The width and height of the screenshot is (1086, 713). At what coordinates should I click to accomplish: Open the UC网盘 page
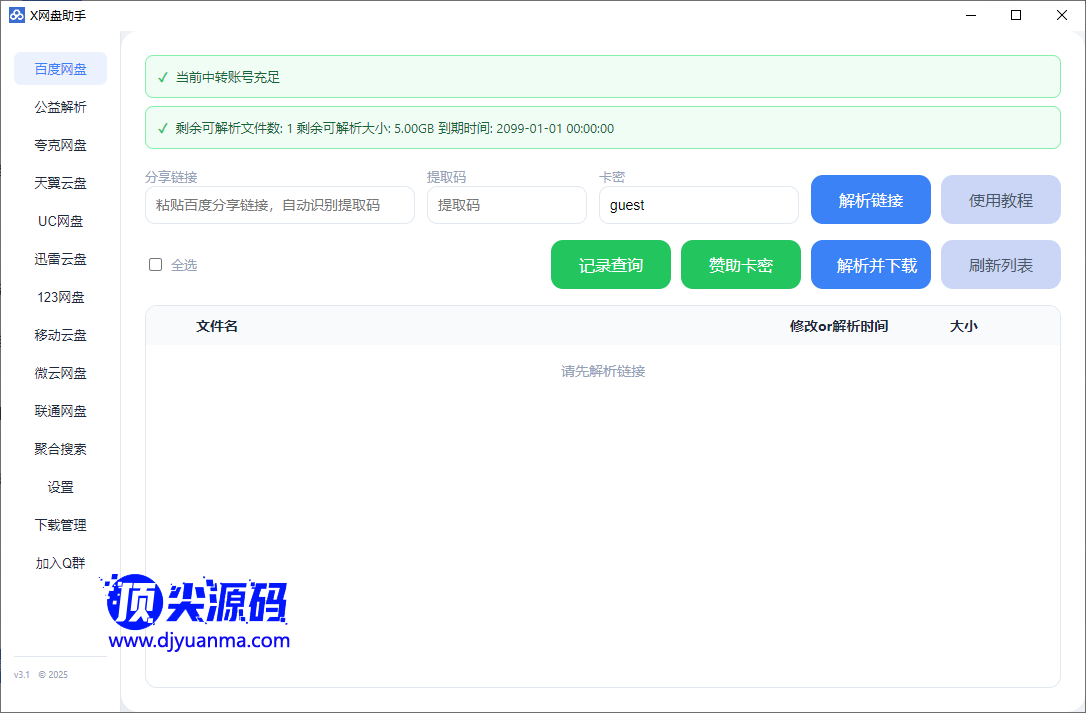(x=60, y=221)
